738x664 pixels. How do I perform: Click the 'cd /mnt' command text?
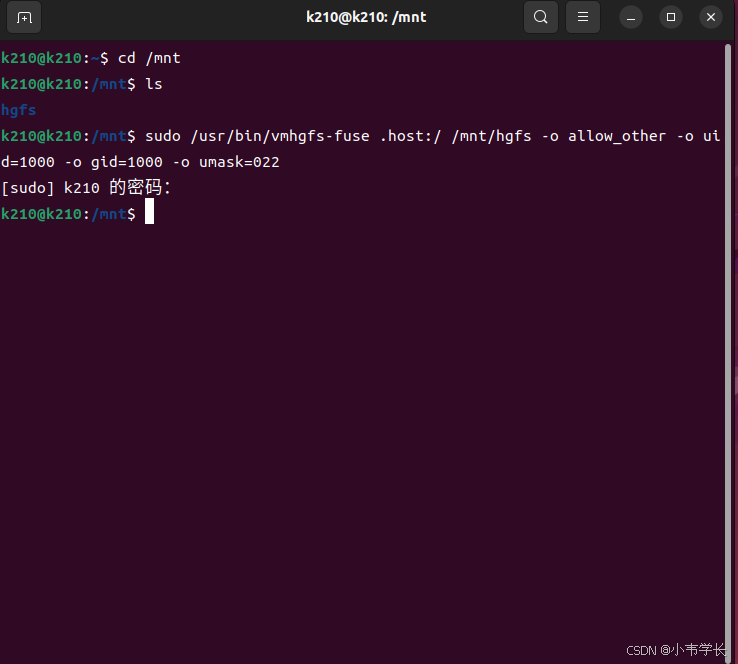coord(149,58)
